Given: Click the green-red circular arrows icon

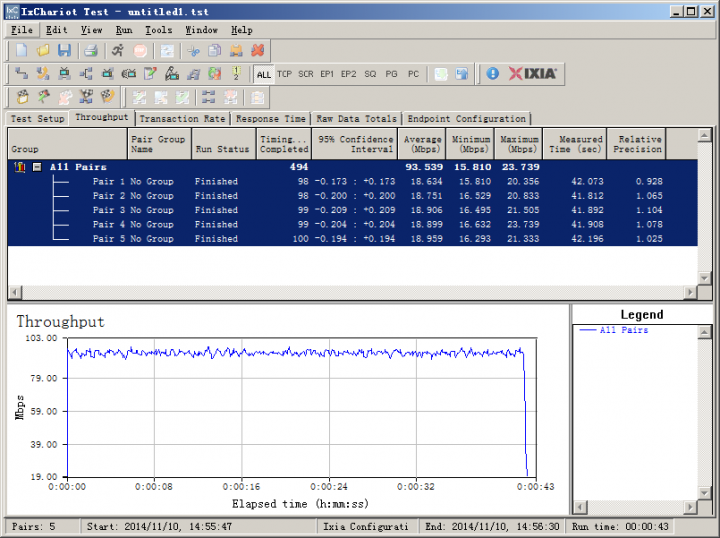Looking at the screenshot, I should point(214,73).
